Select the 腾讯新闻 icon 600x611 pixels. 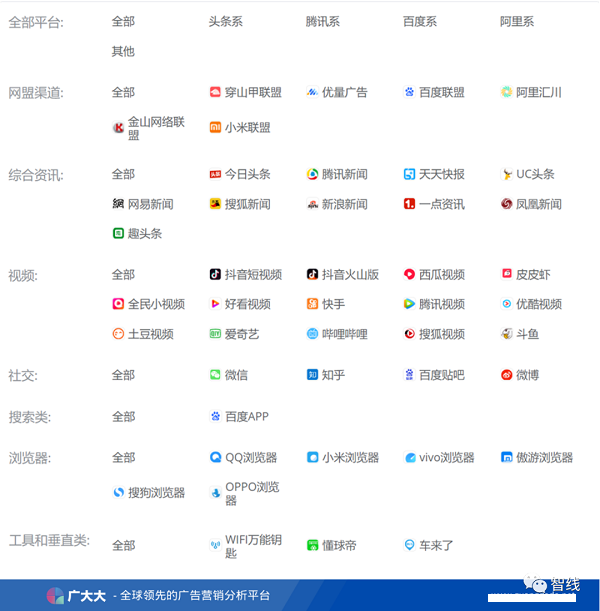tap(312, 174)
